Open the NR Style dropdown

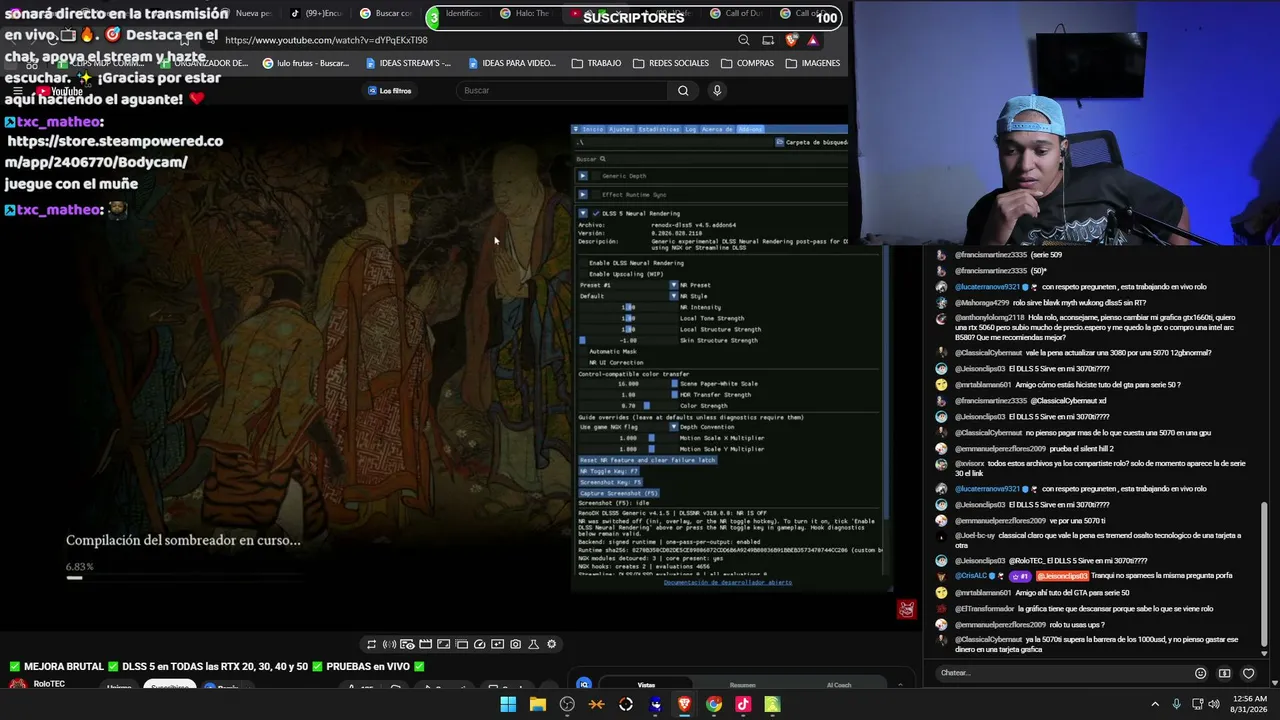tap(628, 296)
